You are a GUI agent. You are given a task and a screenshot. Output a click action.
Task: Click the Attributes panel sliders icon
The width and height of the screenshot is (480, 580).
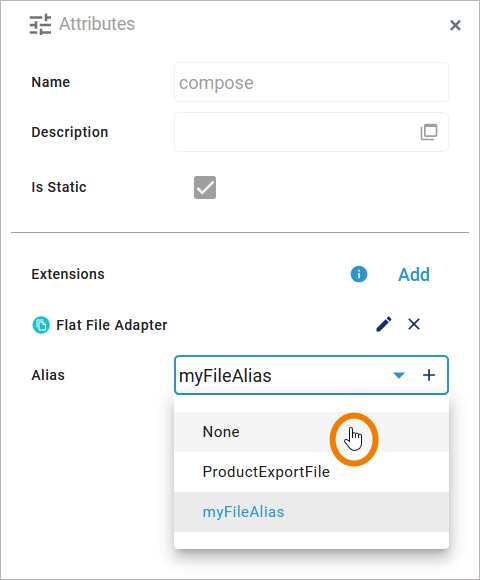pyautogui.click(x=40, y=24)
